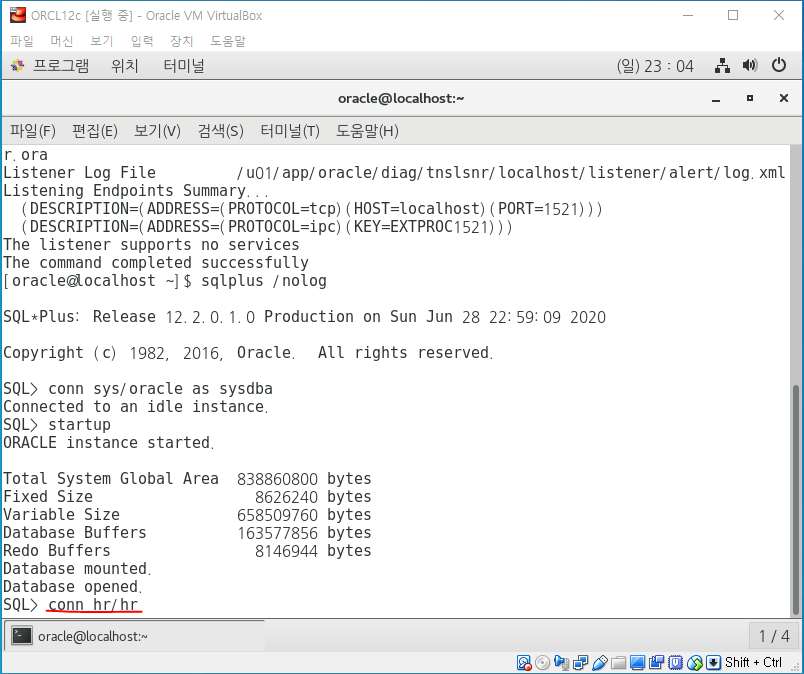Screen dimensions: 804x674
Task: Click the recording/screen capture status icon
Action: (656, 663)
